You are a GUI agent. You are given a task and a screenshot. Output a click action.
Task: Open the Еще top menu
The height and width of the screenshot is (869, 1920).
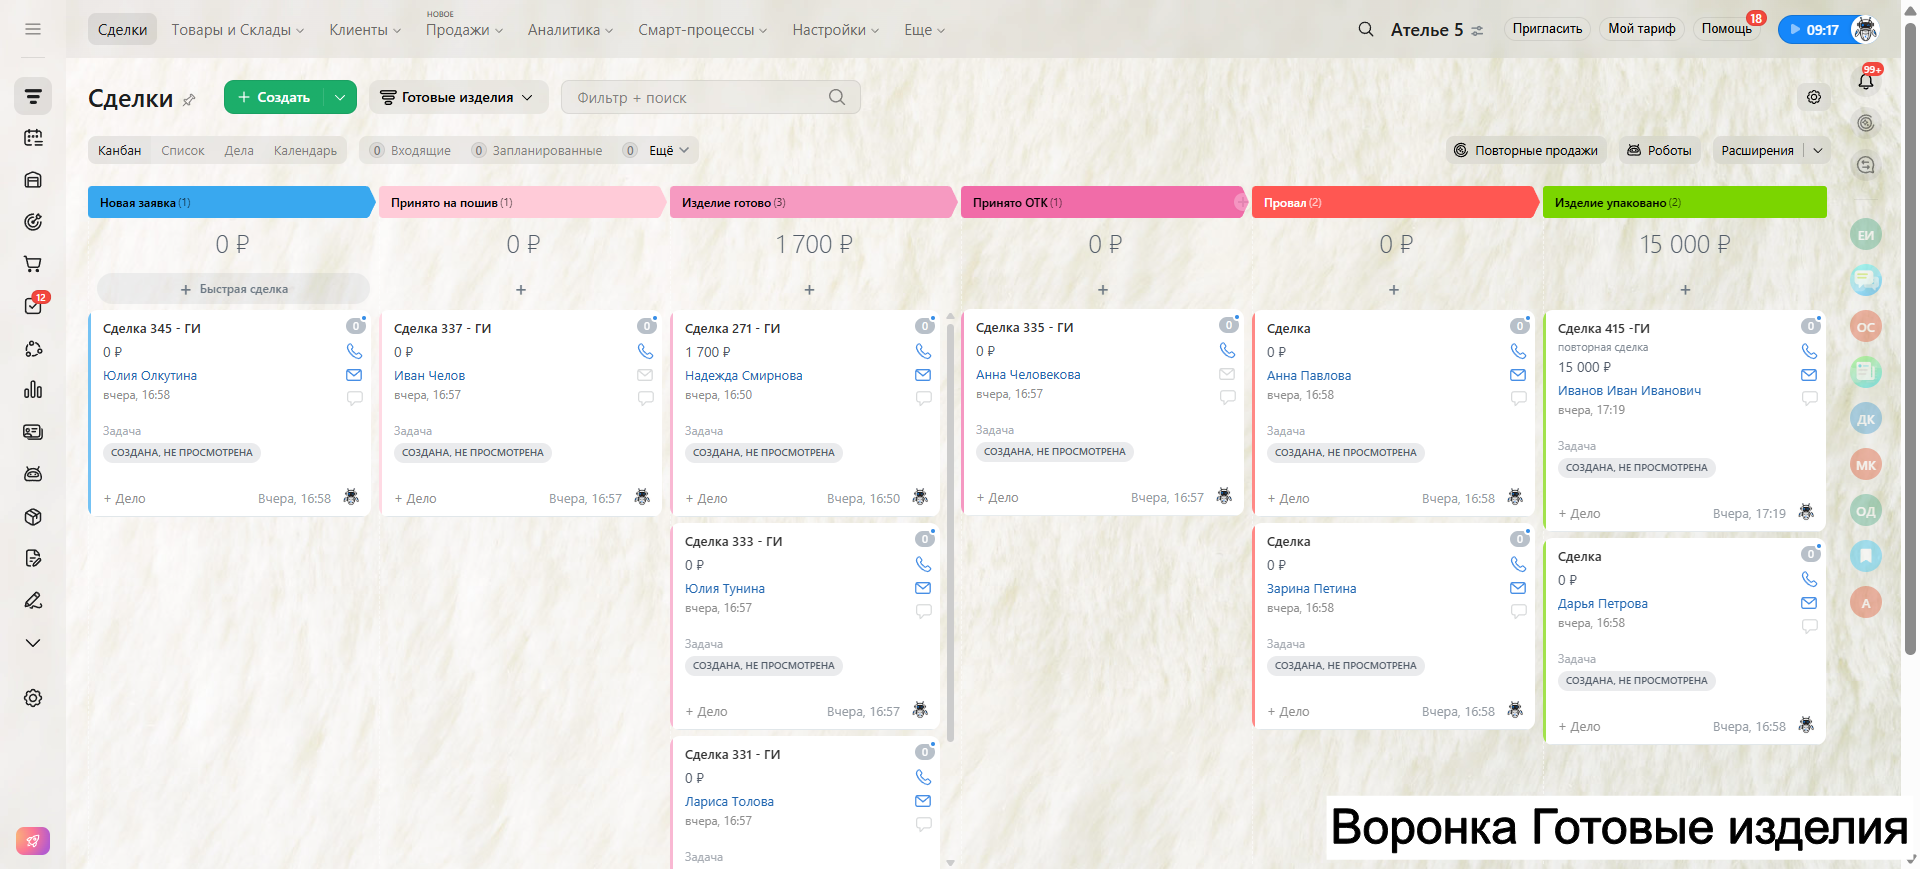click(x=924, y=30)
